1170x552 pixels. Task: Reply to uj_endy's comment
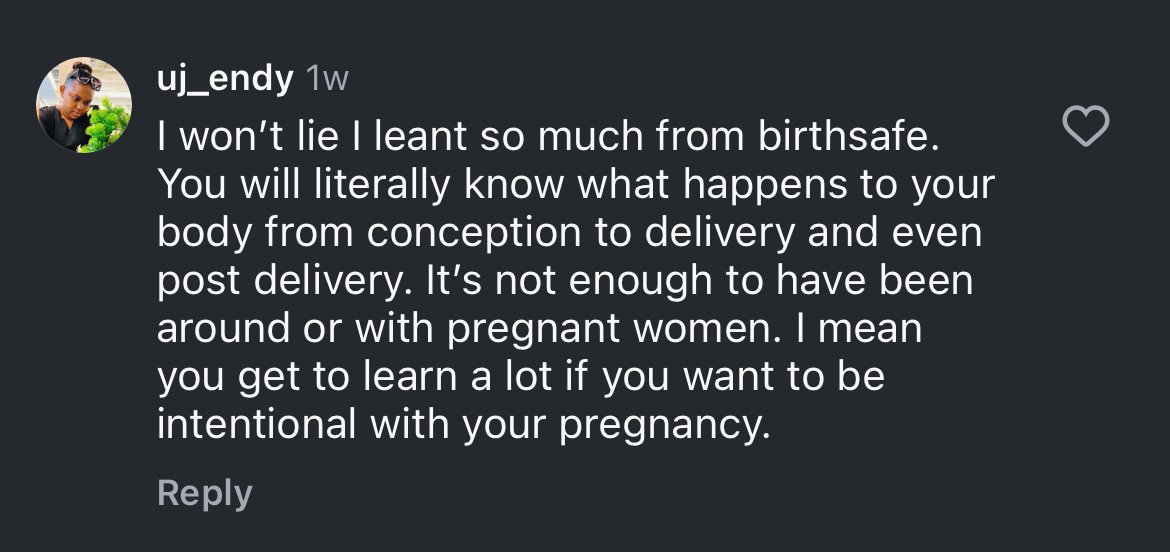204,493
